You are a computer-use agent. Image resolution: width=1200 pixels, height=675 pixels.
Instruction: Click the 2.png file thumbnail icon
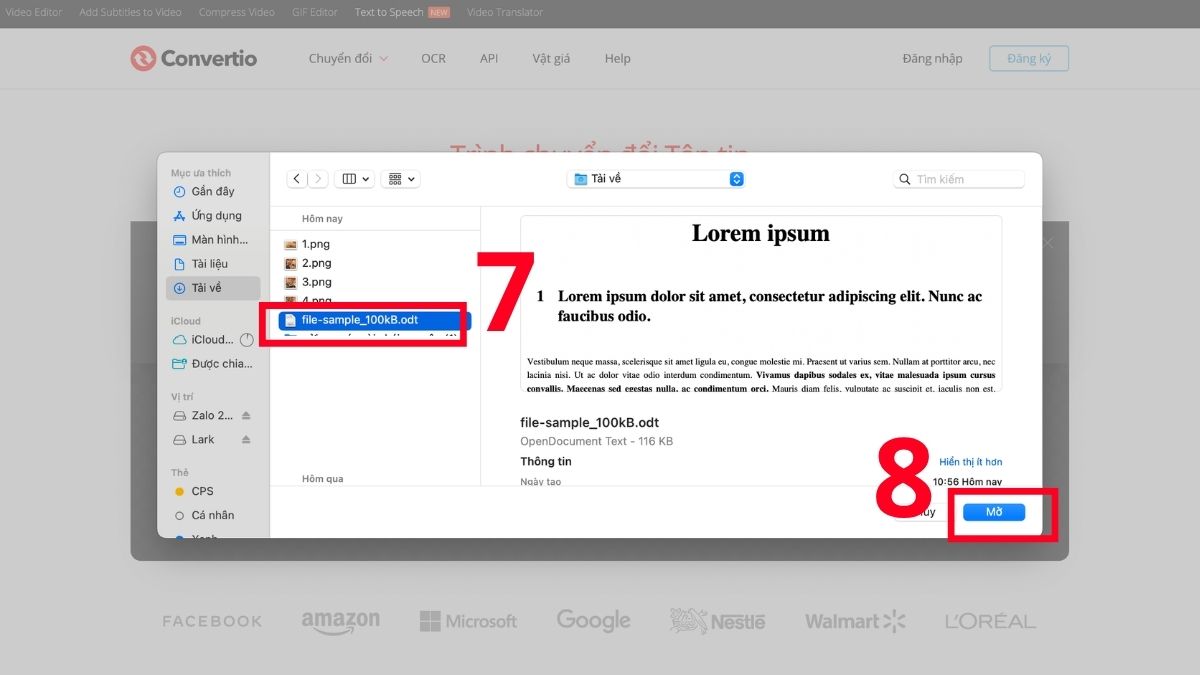291,263
